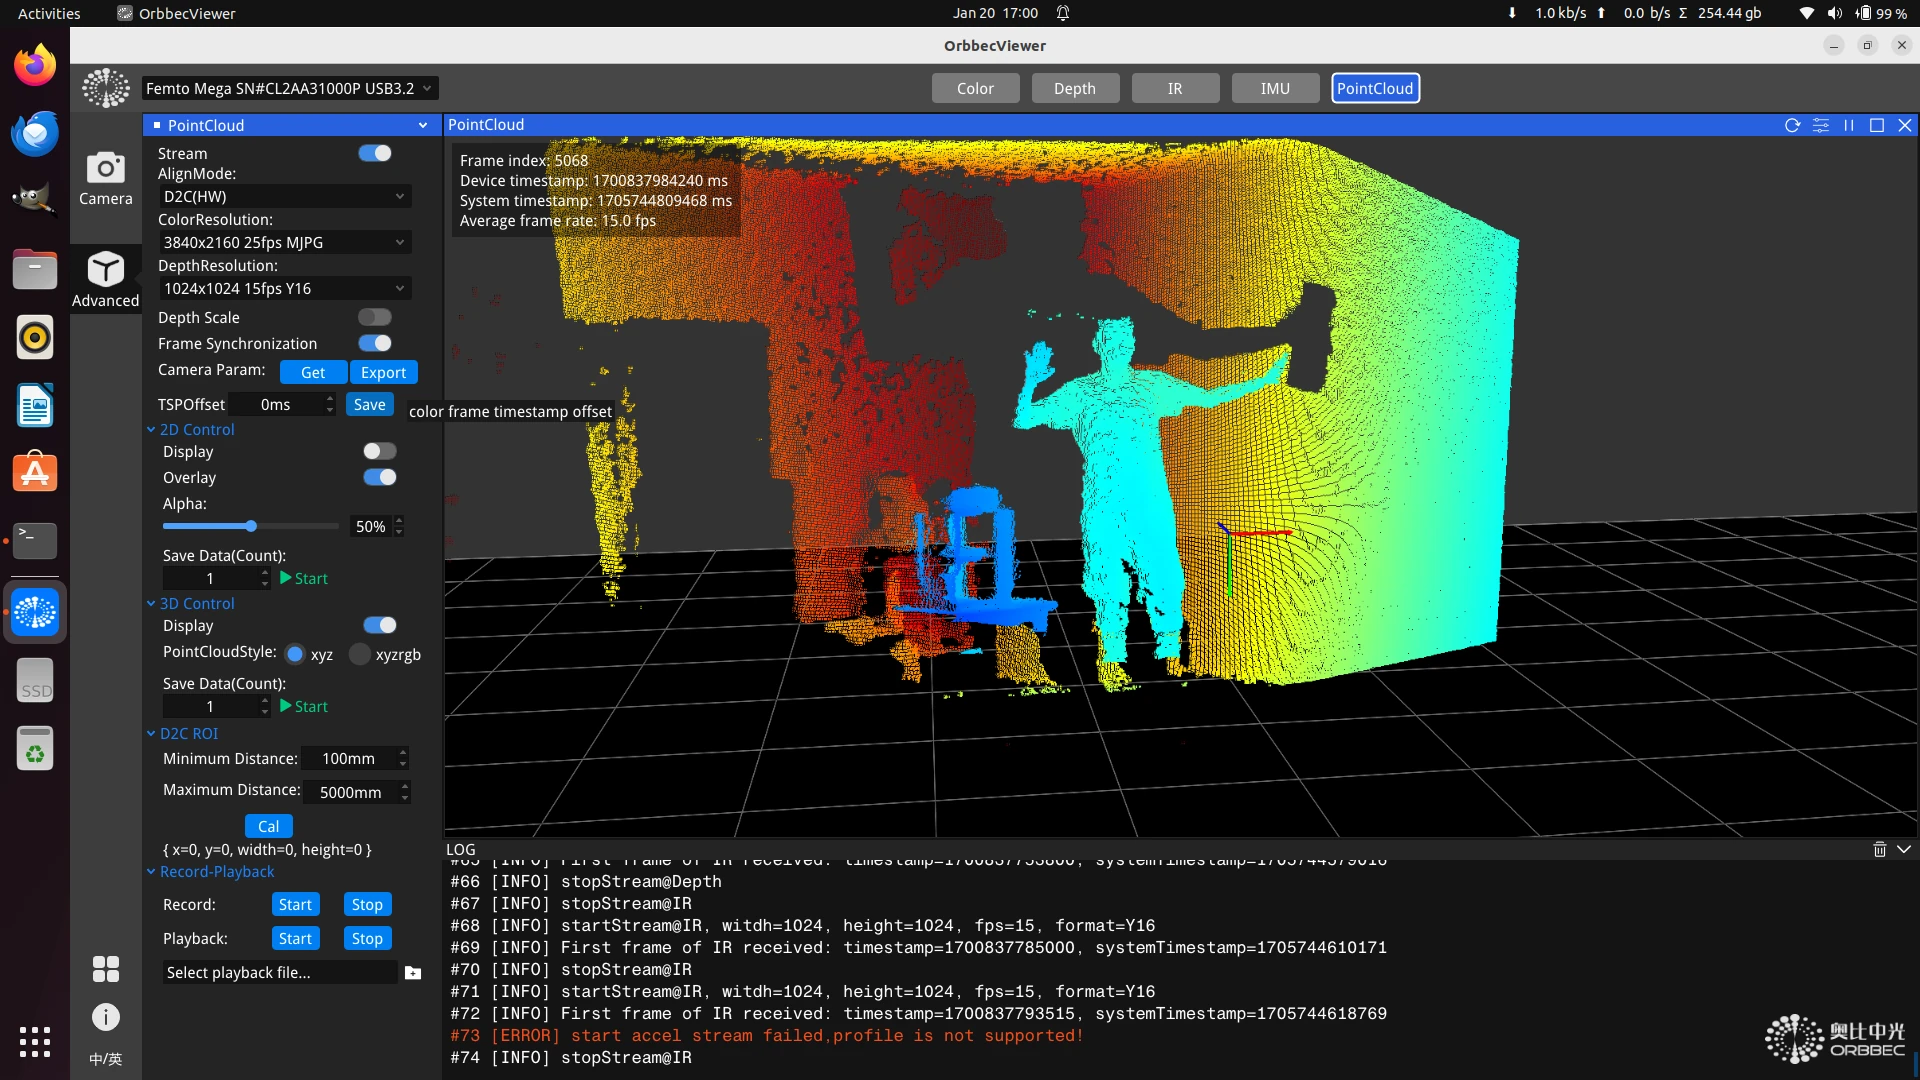Open Files manager from the dock
The image size is (1920, 1080).
[x=35, y=270]
